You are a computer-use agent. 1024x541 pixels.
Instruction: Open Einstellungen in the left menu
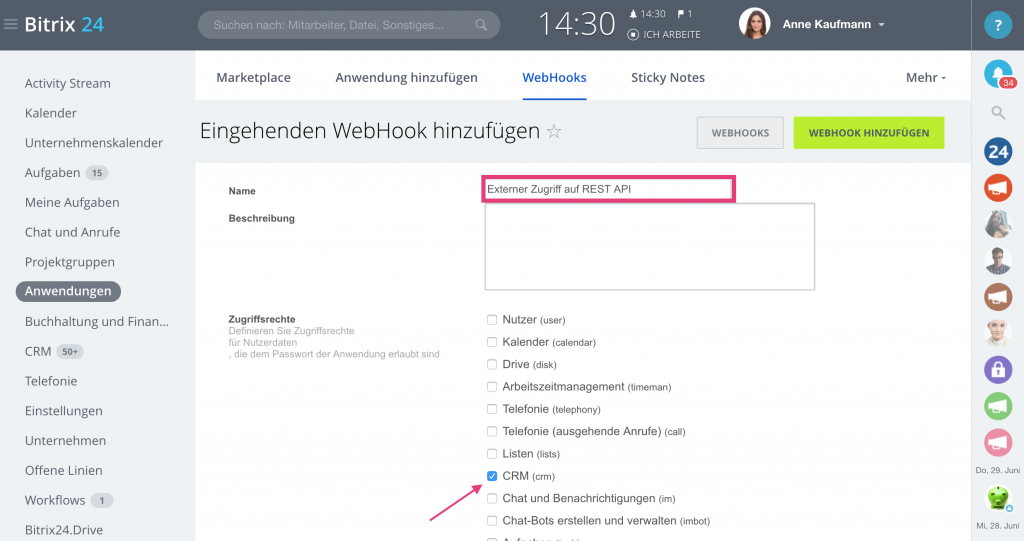pos(63,411)
